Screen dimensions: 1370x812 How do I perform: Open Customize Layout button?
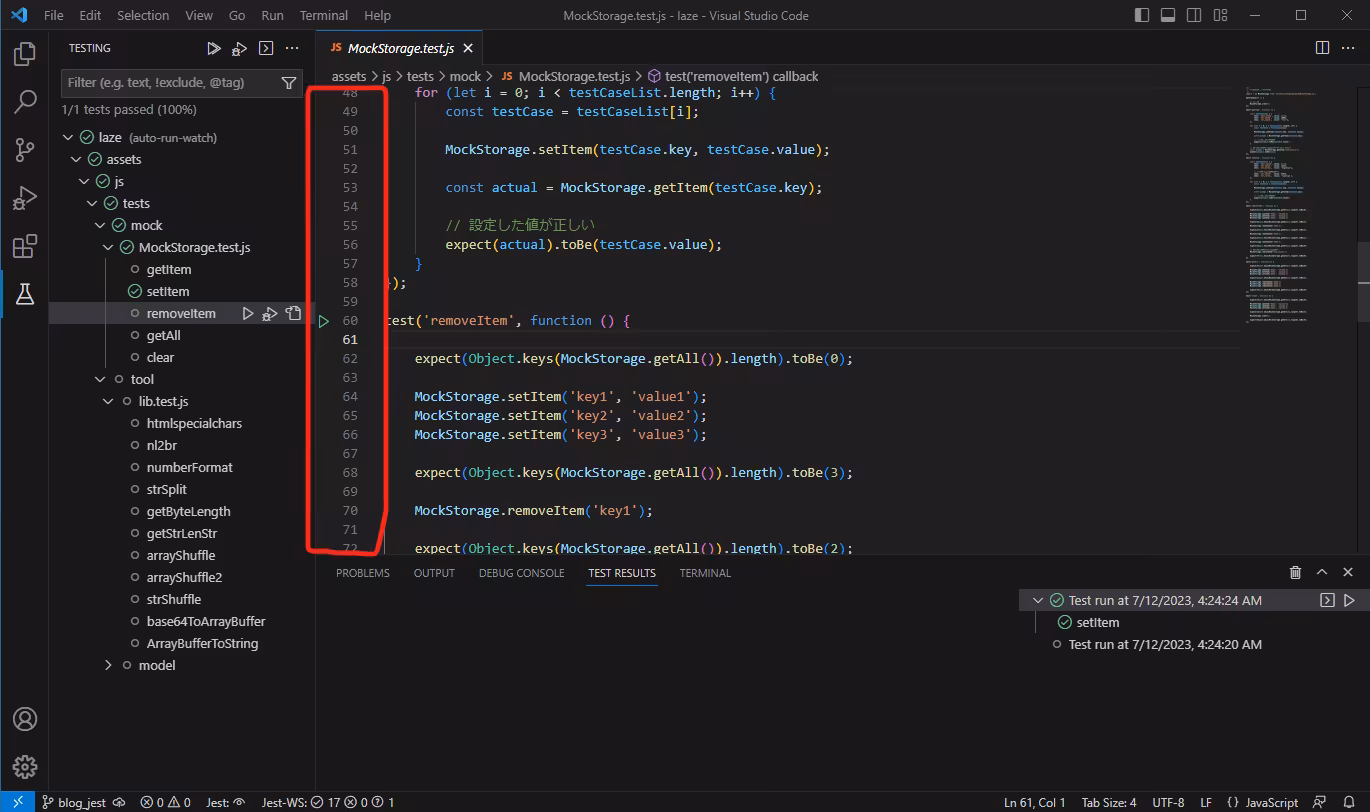click(1218, 15)
